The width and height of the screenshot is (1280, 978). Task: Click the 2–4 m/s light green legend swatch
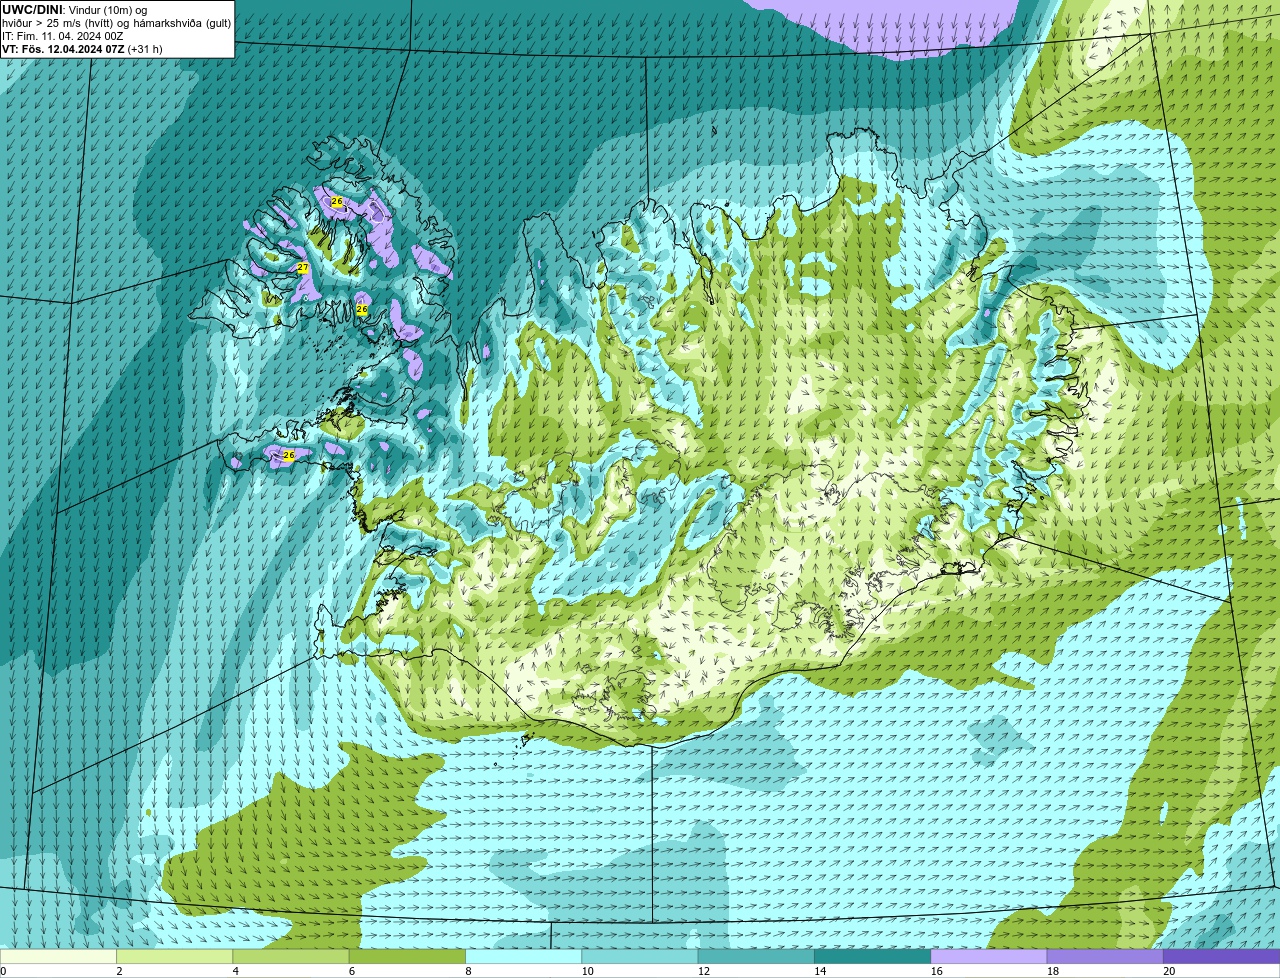point(175,956)
